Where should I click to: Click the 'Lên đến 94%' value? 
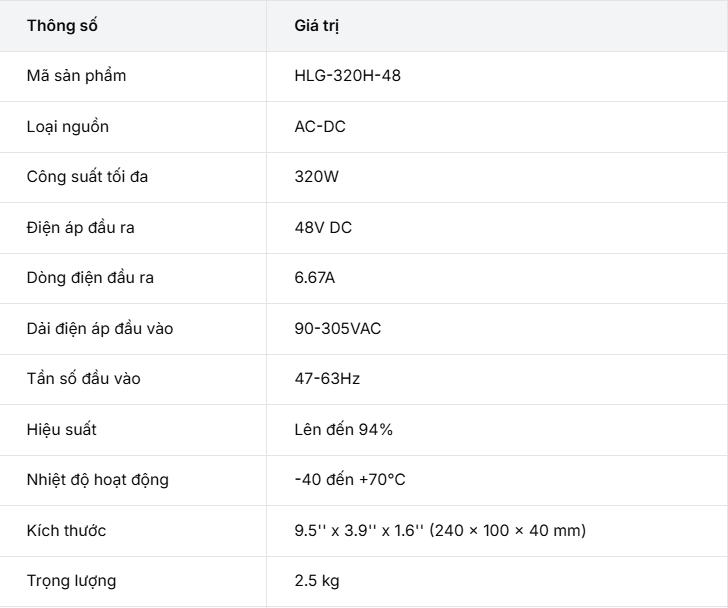click(x=344, y=430)
